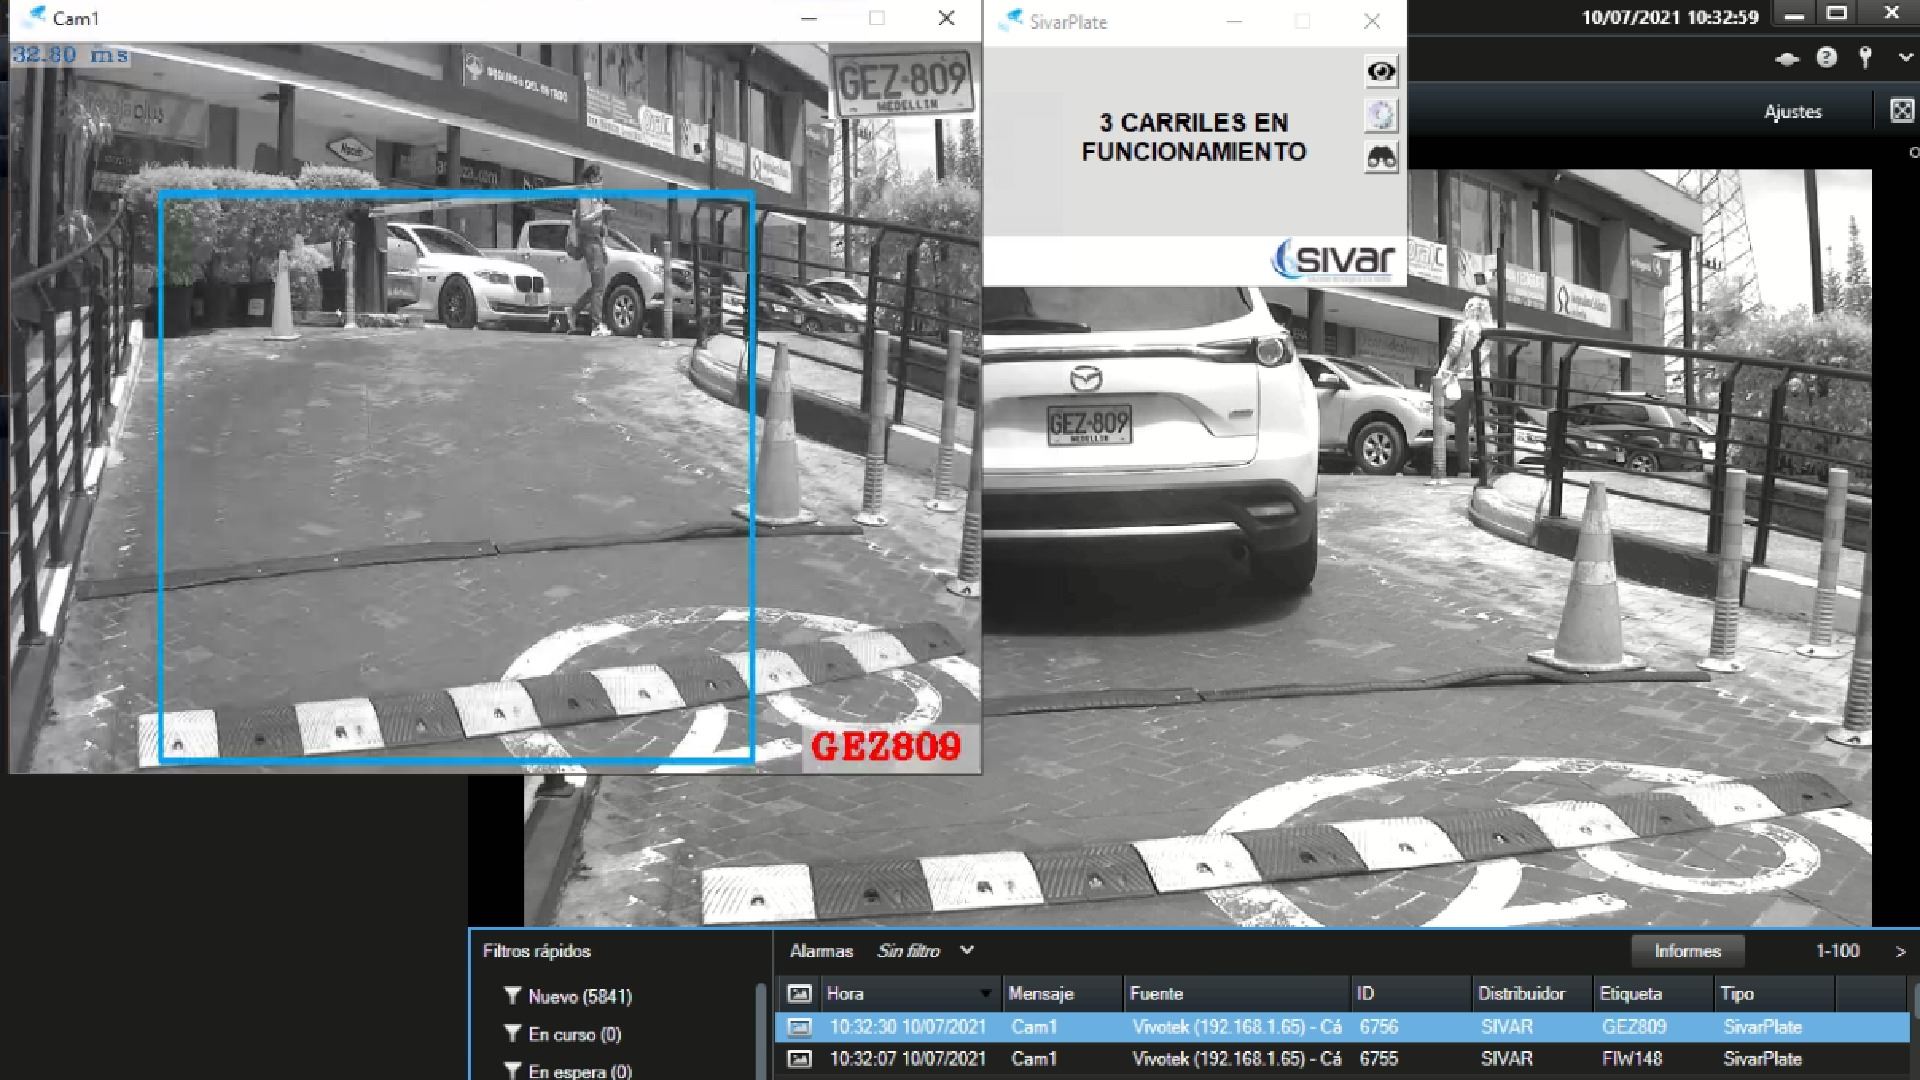Viewport: 1920px width, 1080px height.
Task: Sort alarms by Hora column
Action: [909, 993]
